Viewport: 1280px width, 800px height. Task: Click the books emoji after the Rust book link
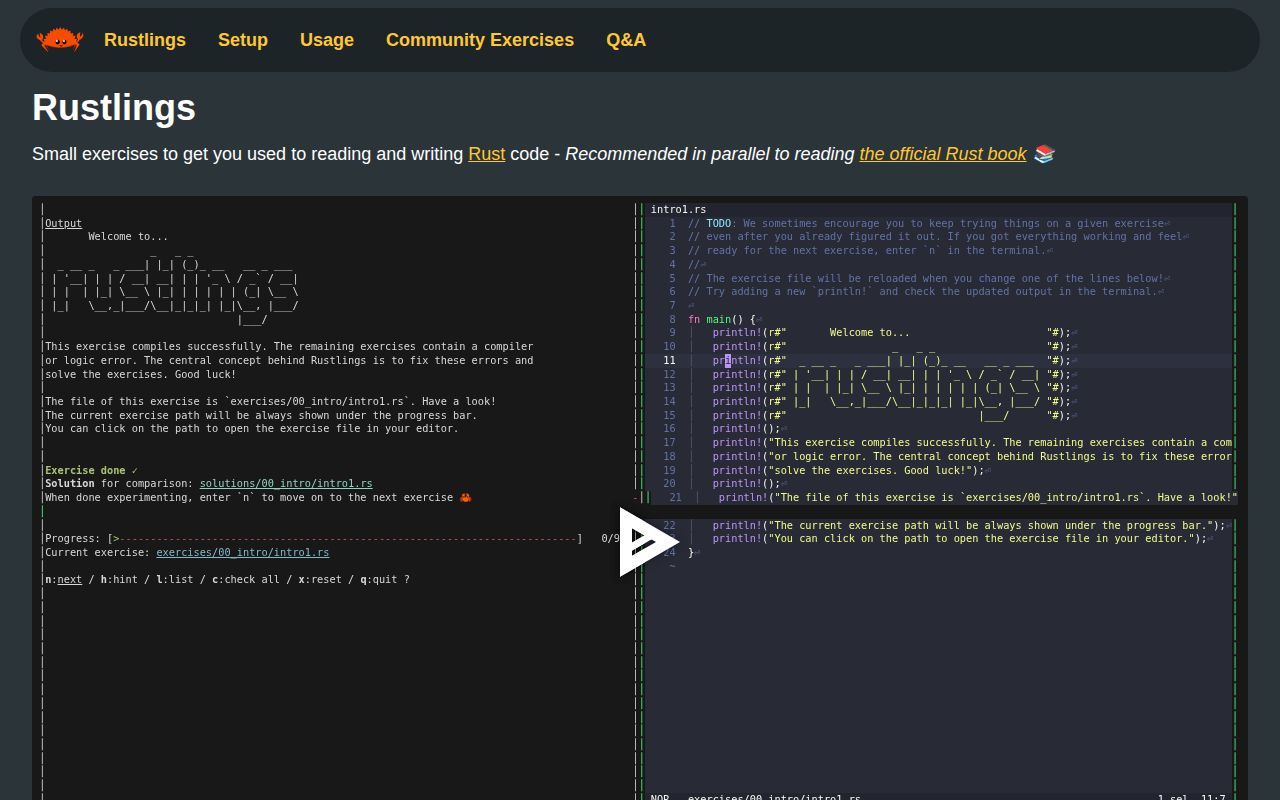pos(1044,154)
